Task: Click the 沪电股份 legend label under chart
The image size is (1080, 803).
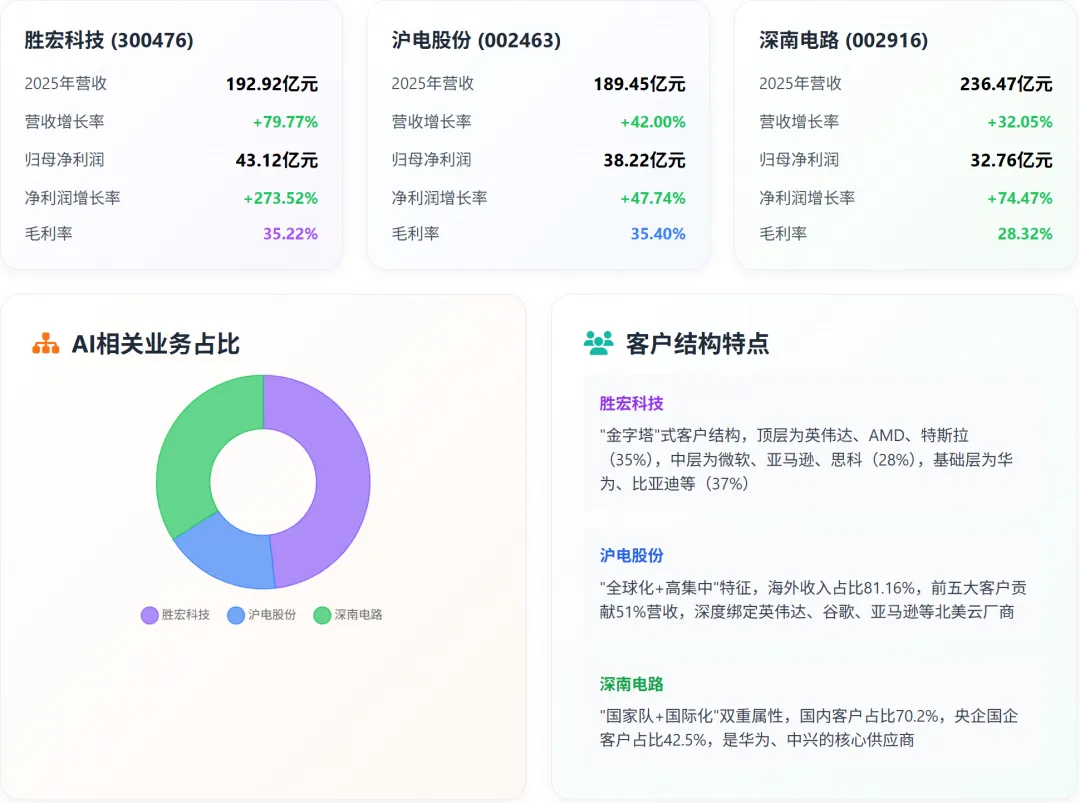Action: [272, 615]
